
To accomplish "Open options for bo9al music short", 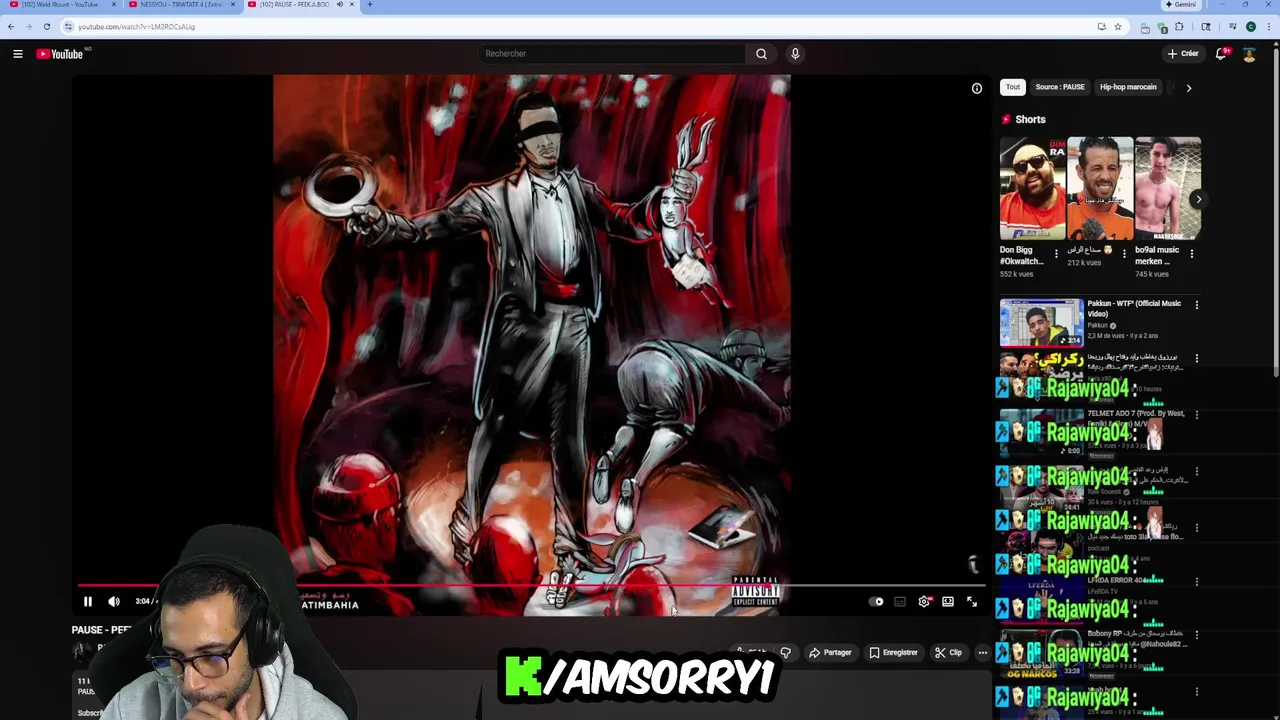I will [1192, 254].
